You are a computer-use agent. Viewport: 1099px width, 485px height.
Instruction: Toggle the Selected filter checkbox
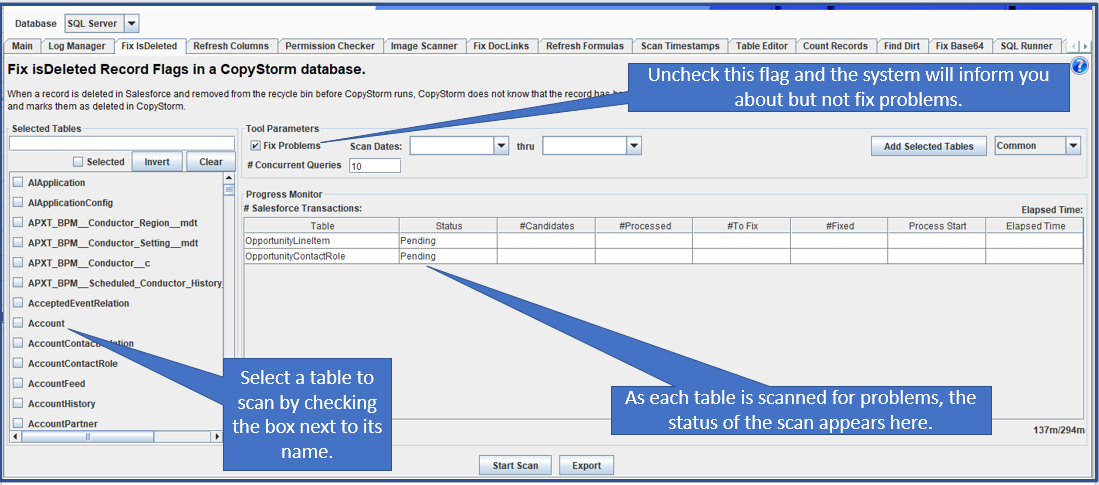(78, 162)
